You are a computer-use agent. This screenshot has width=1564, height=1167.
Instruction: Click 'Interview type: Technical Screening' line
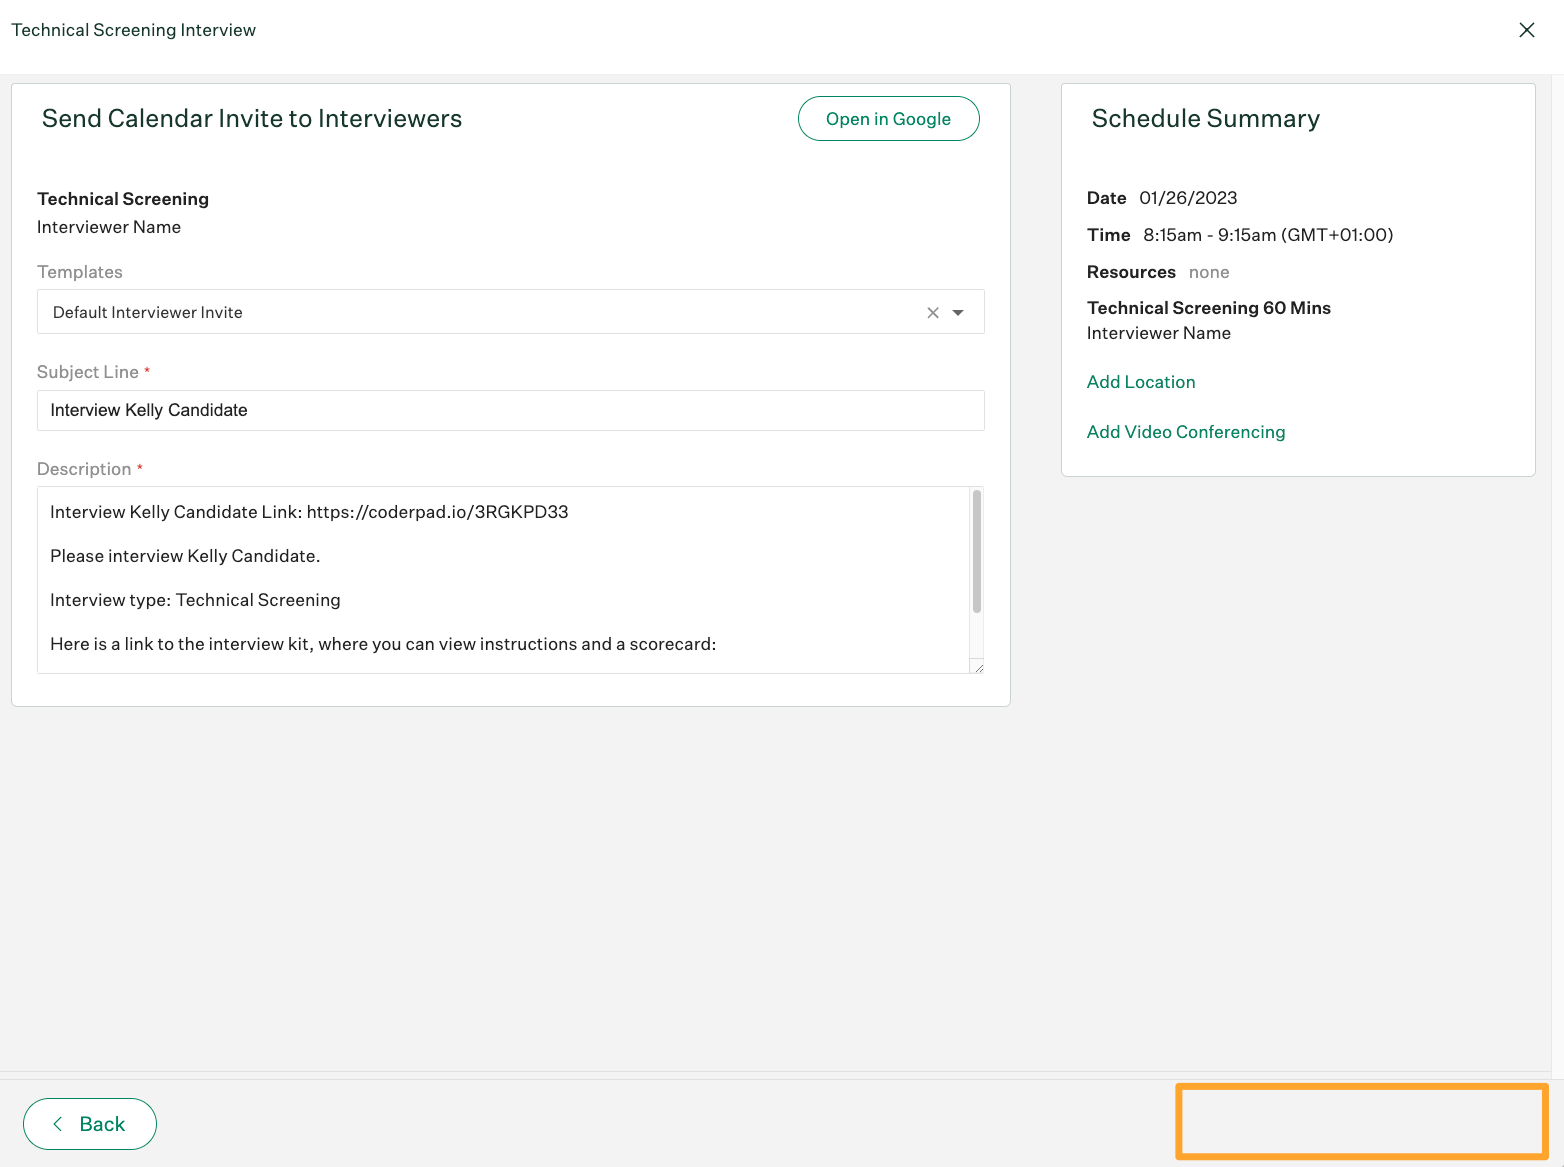point(195,600)
